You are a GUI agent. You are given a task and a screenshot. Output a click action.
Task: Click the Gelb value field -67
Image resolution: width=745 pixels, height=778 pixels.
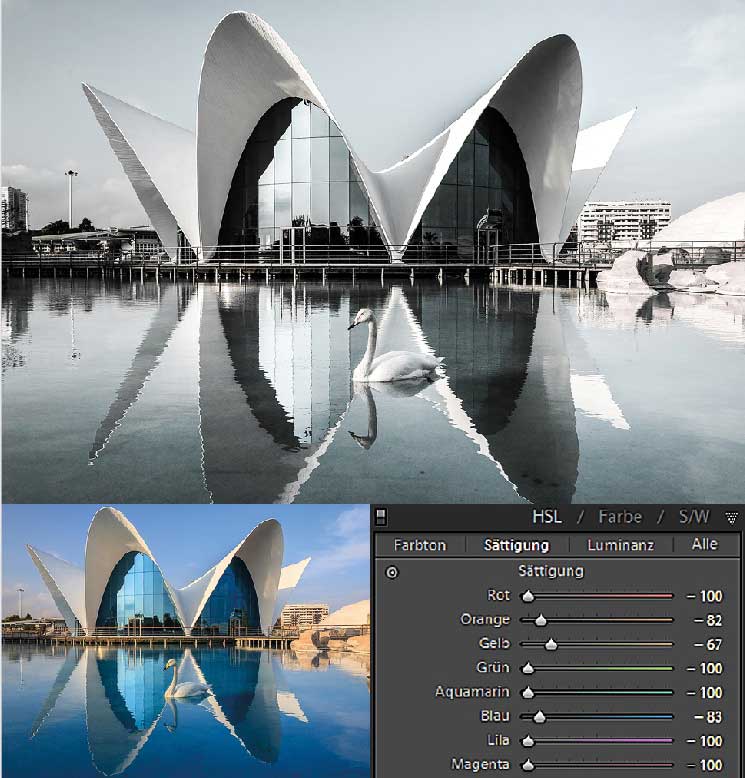[x=708, y=645]
